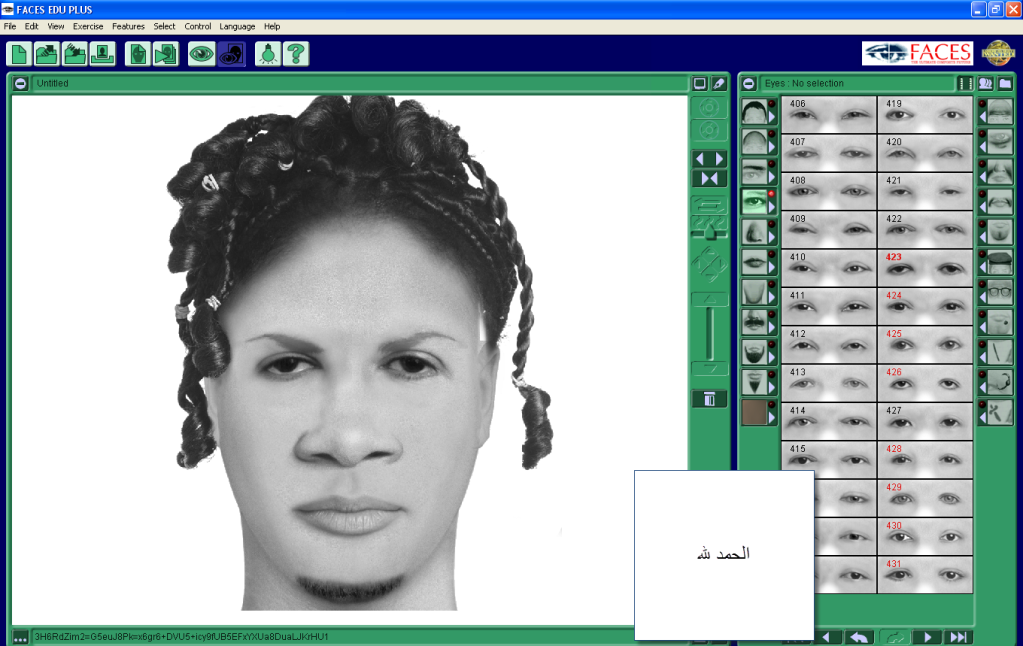Screen dimensions: 1023x646
Task: Expand lips category with its arrow
Action: [x=772, y=267]
